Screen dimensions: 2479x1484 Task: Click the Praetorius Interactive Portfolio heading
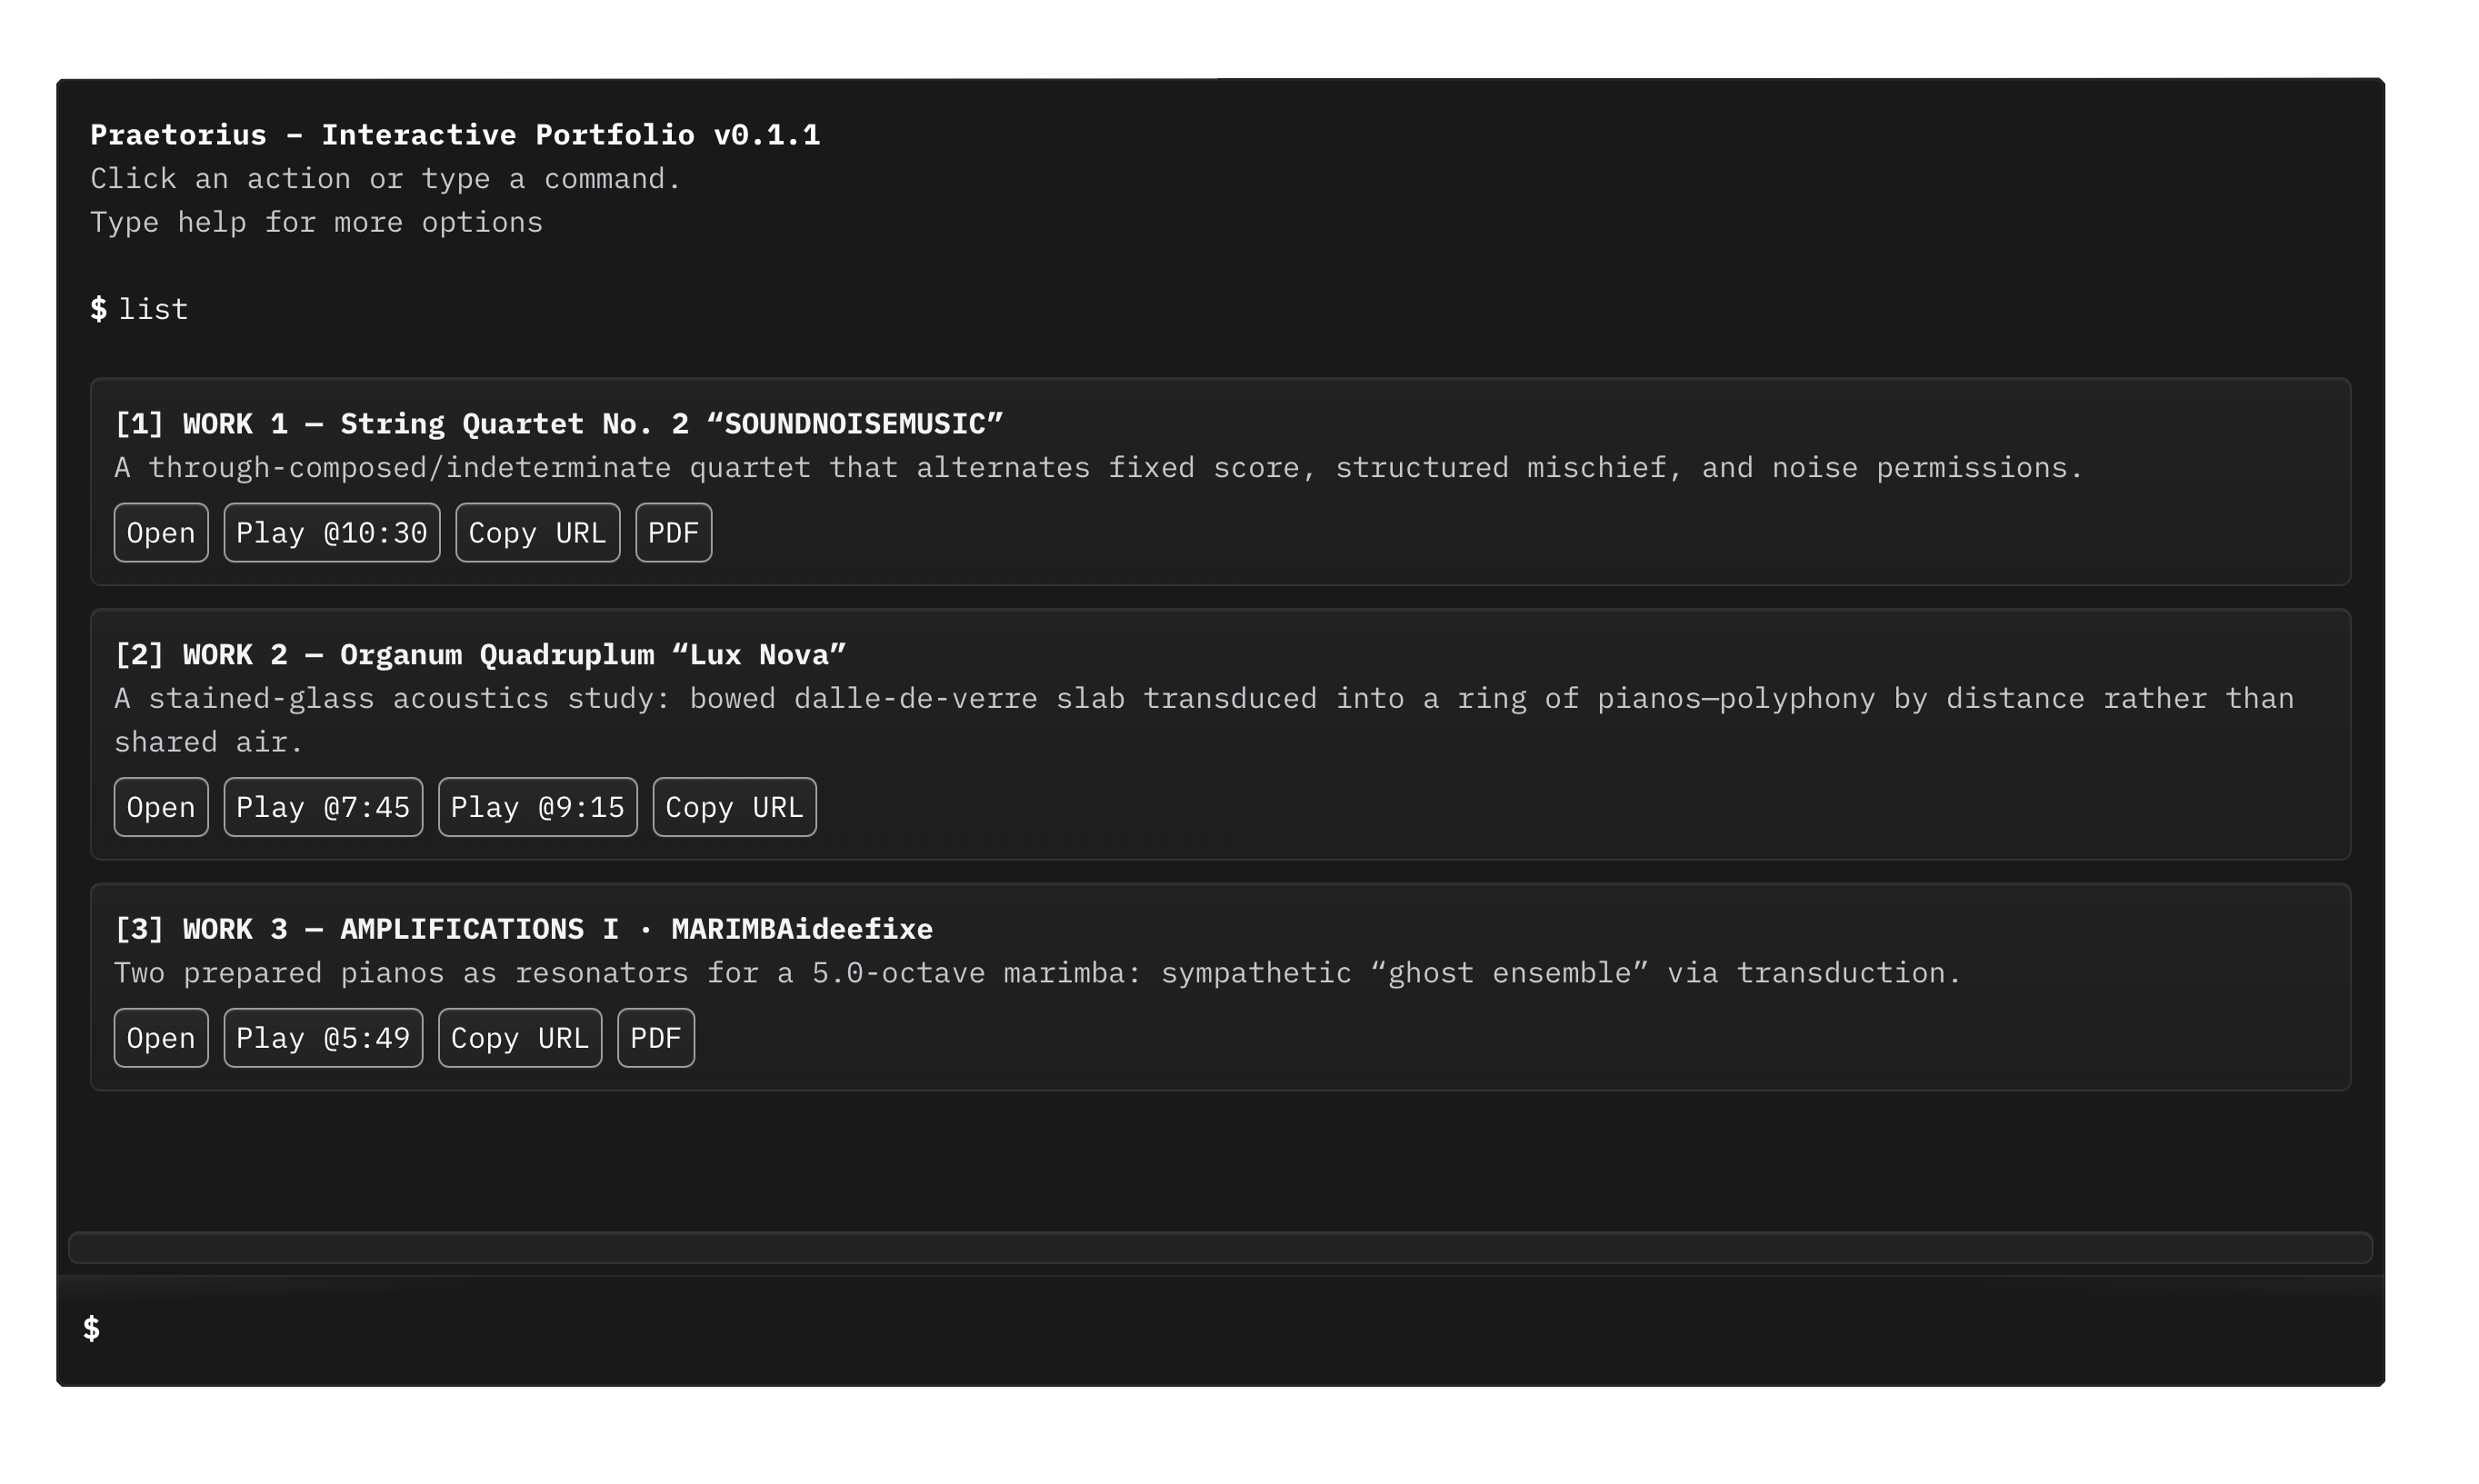(455, 135)
